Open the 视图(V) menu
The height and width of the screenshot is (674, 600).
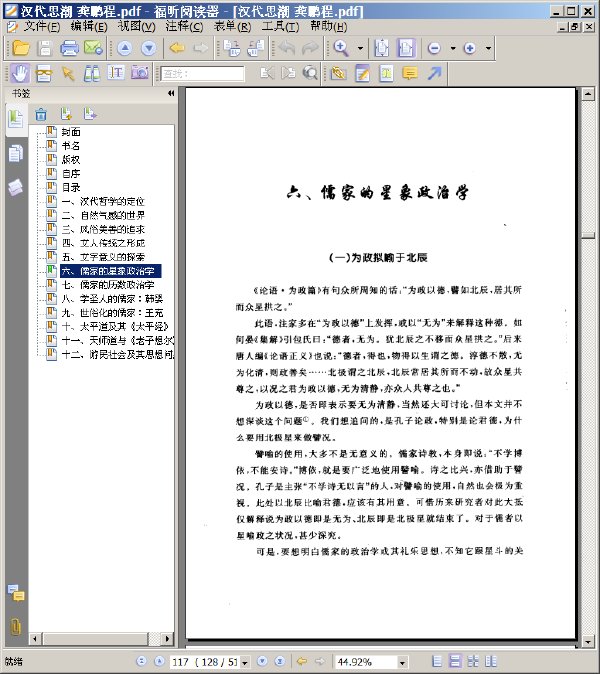tap(137, 27)
